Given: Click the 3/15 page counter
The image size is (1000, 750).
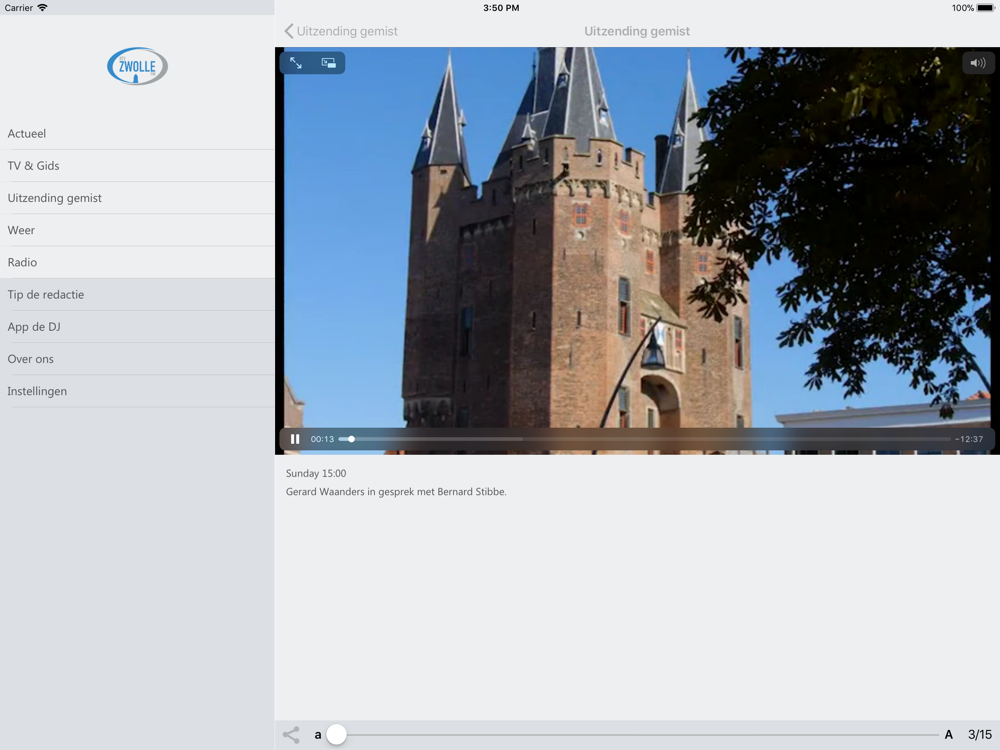Looking at the screenshot, I should (980, 735).
